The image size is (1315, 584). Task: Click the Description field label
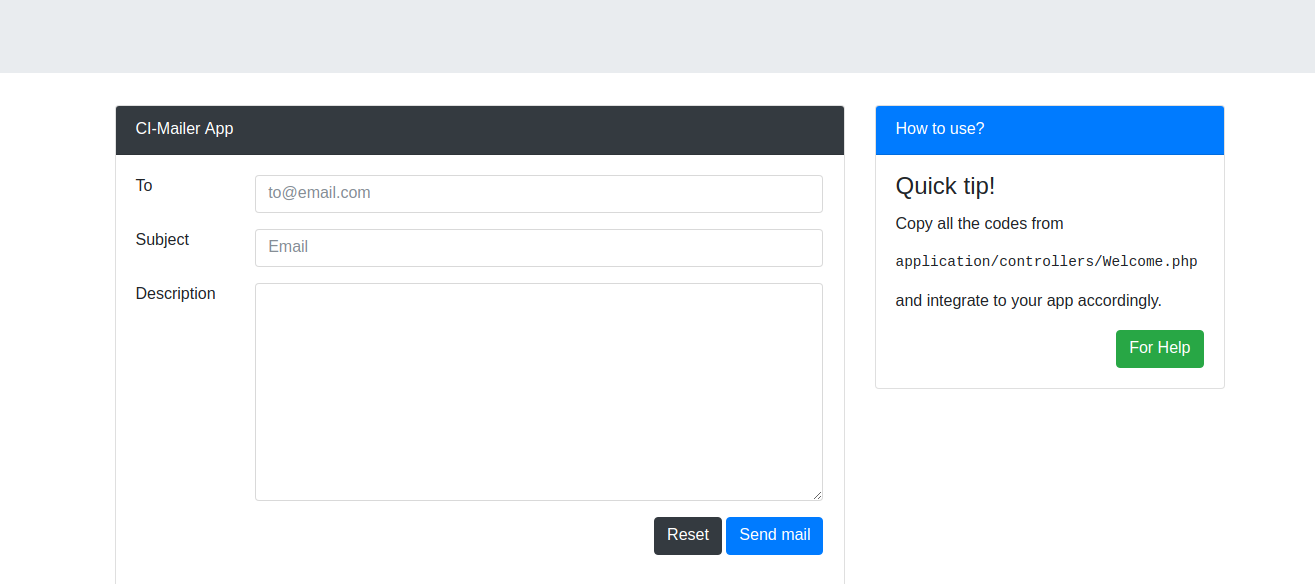coord(176,294)
